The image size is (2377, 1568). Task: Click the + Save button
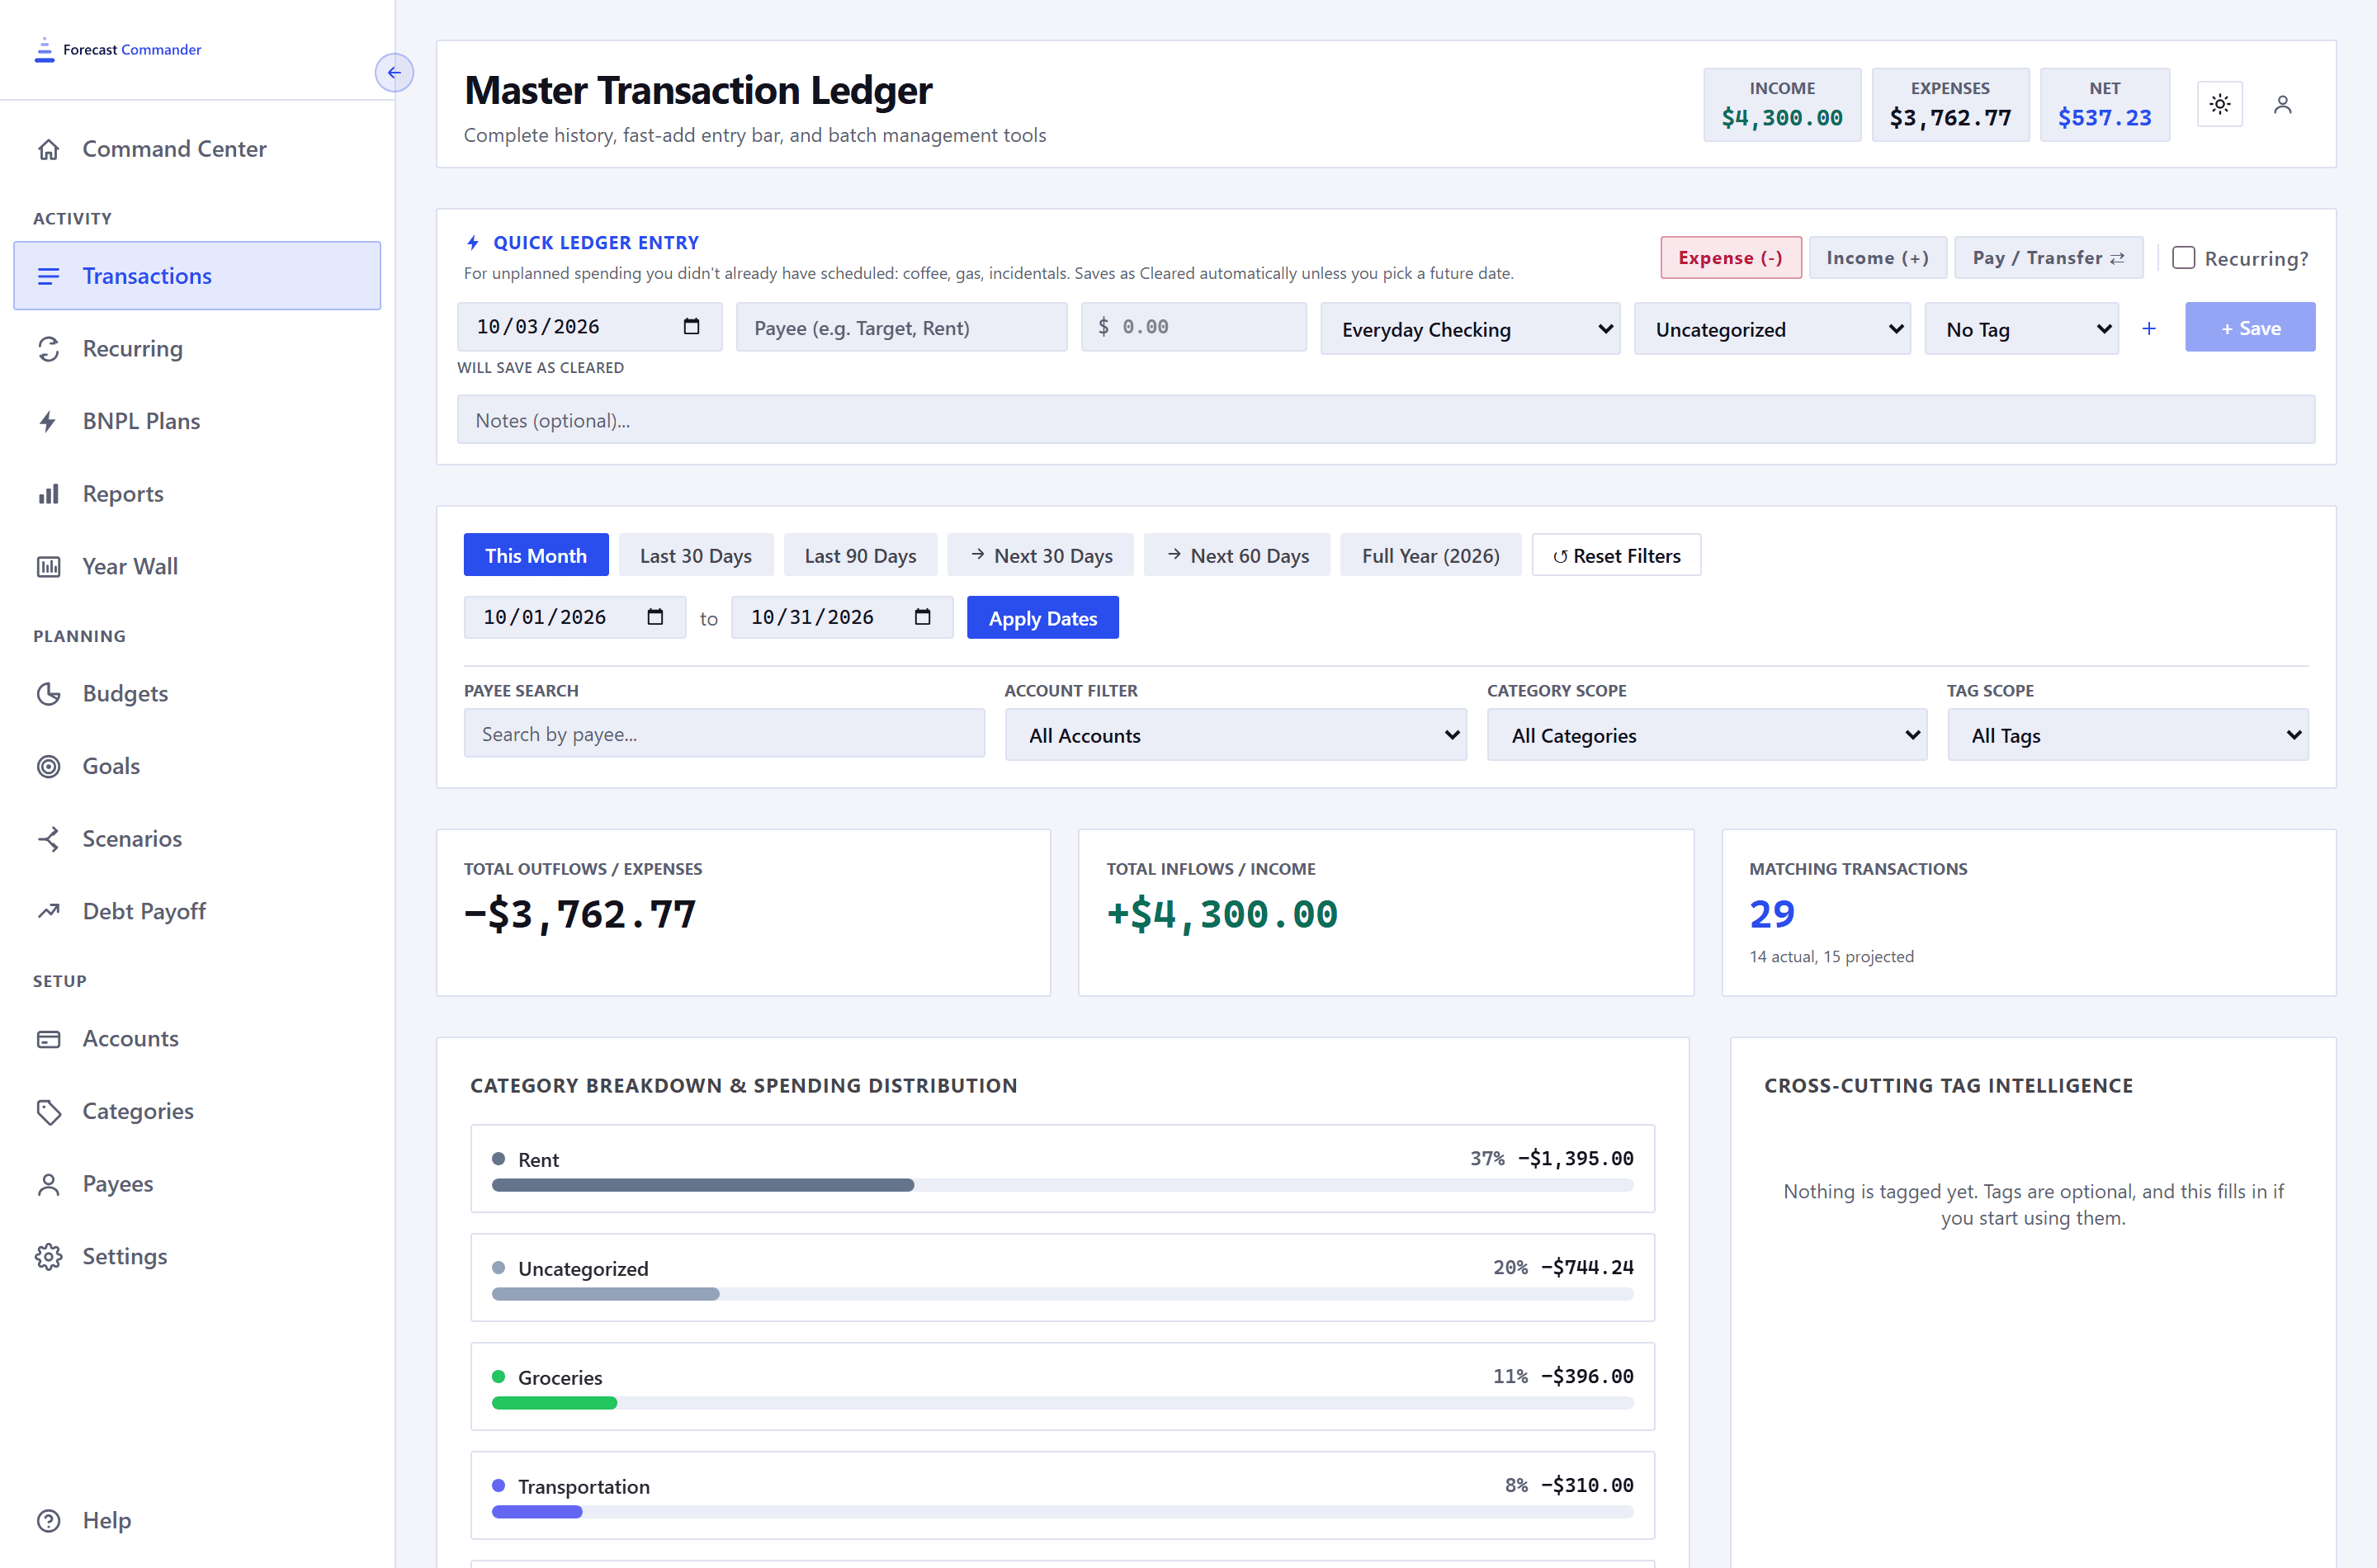coord(2249,327)
